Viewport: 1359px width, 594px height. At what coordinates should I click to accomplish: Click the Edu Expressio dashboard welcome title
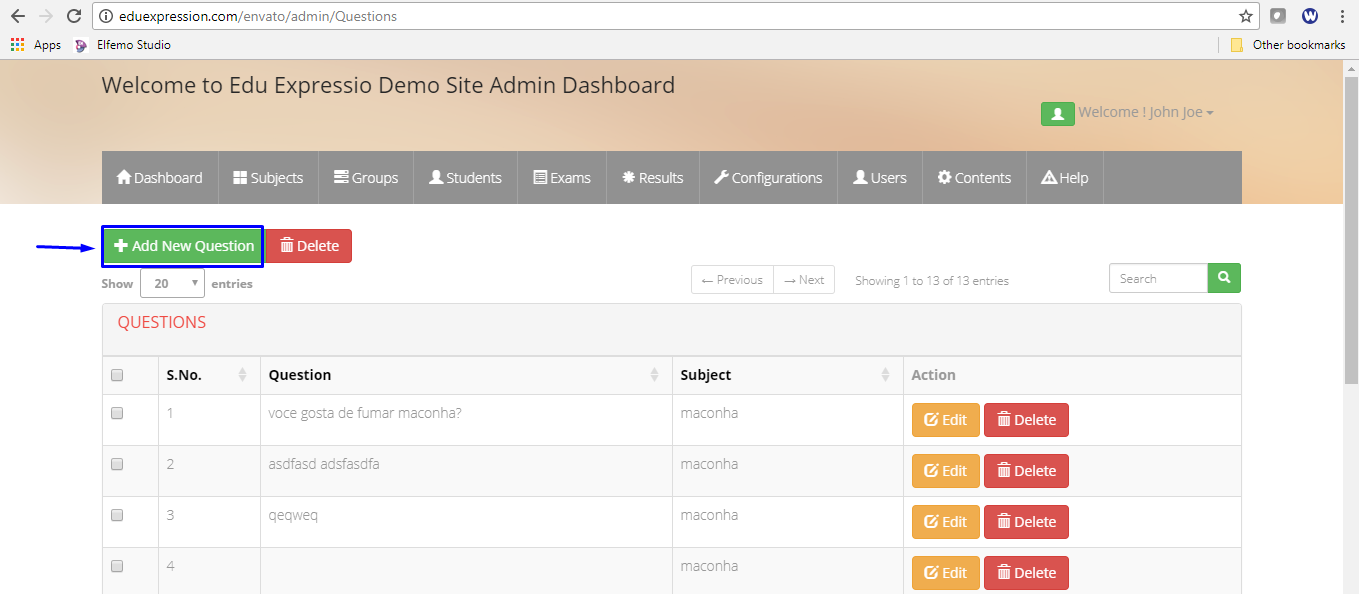point(388,86)
